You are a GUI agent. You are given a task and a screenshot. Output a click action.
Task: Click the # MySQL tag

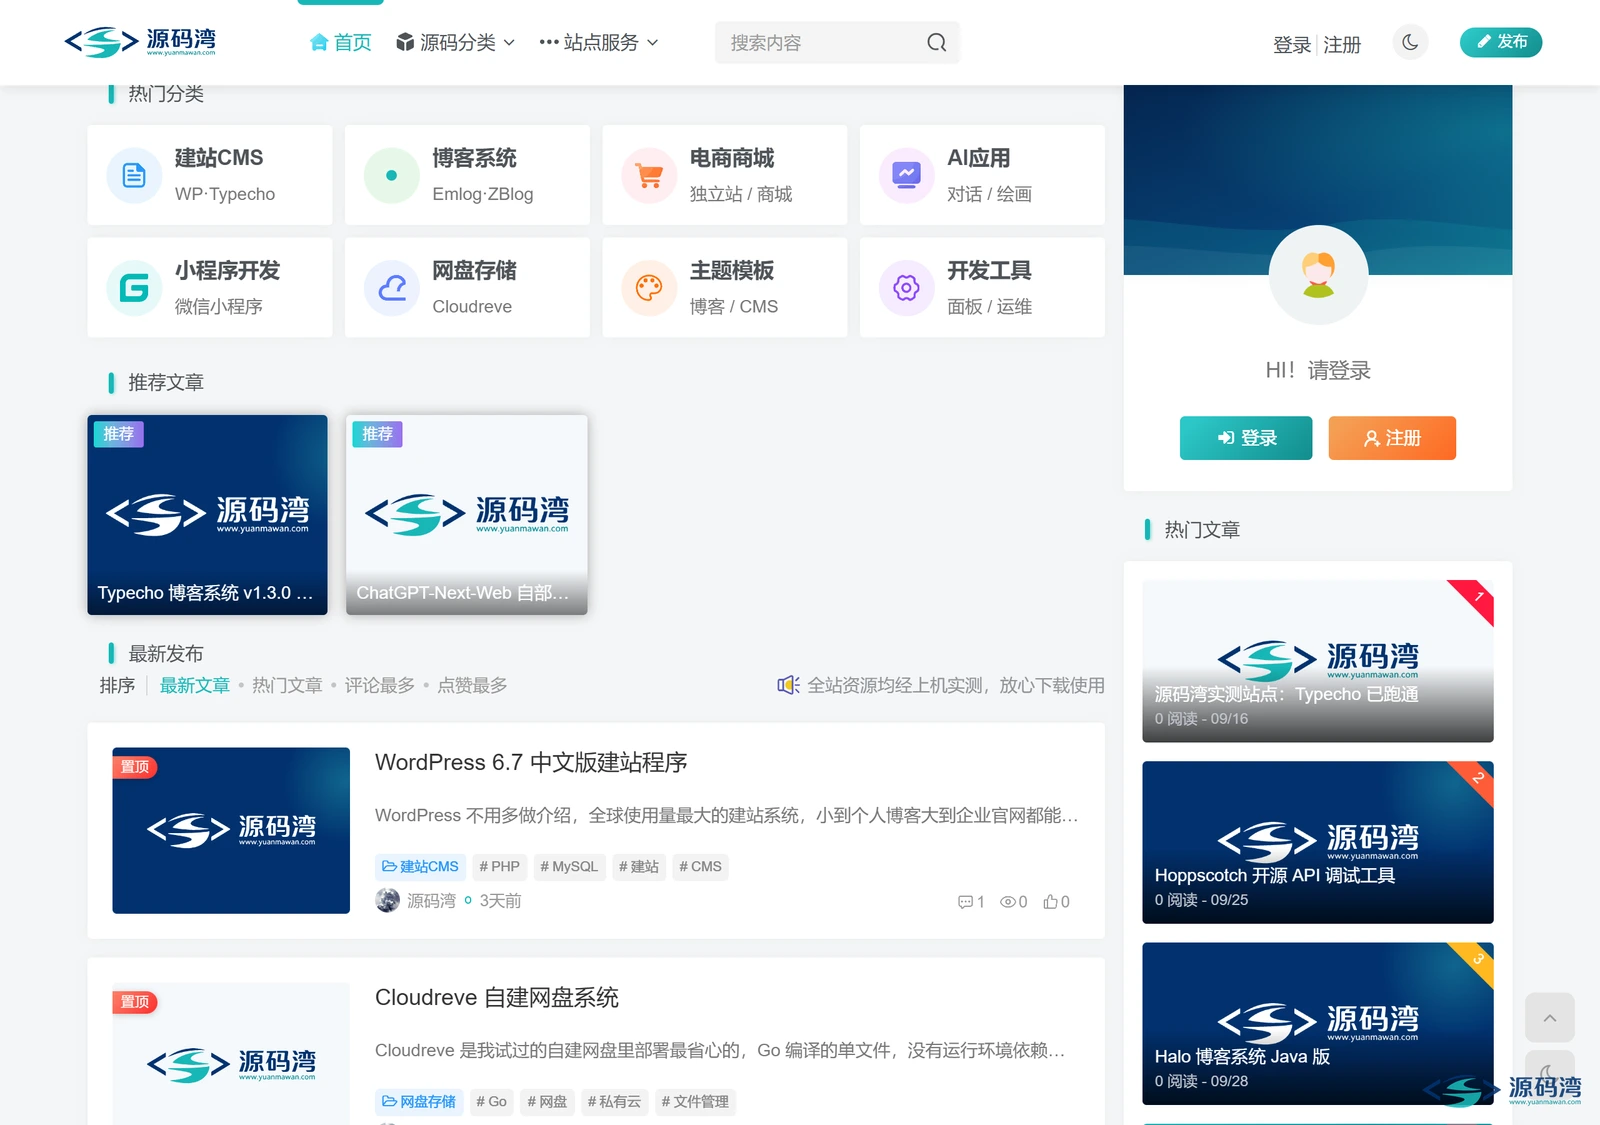[x=569, y=867]
